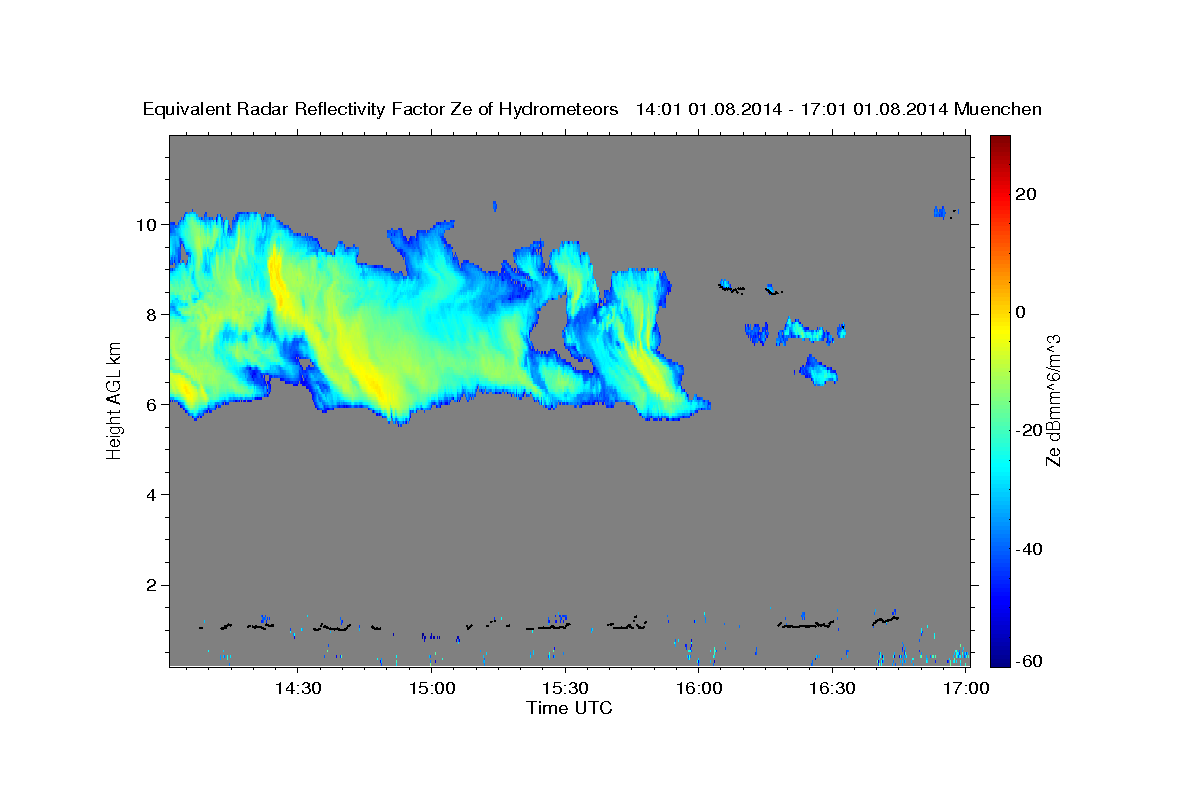Click the dark red top of colorbar

click(999, 143)
